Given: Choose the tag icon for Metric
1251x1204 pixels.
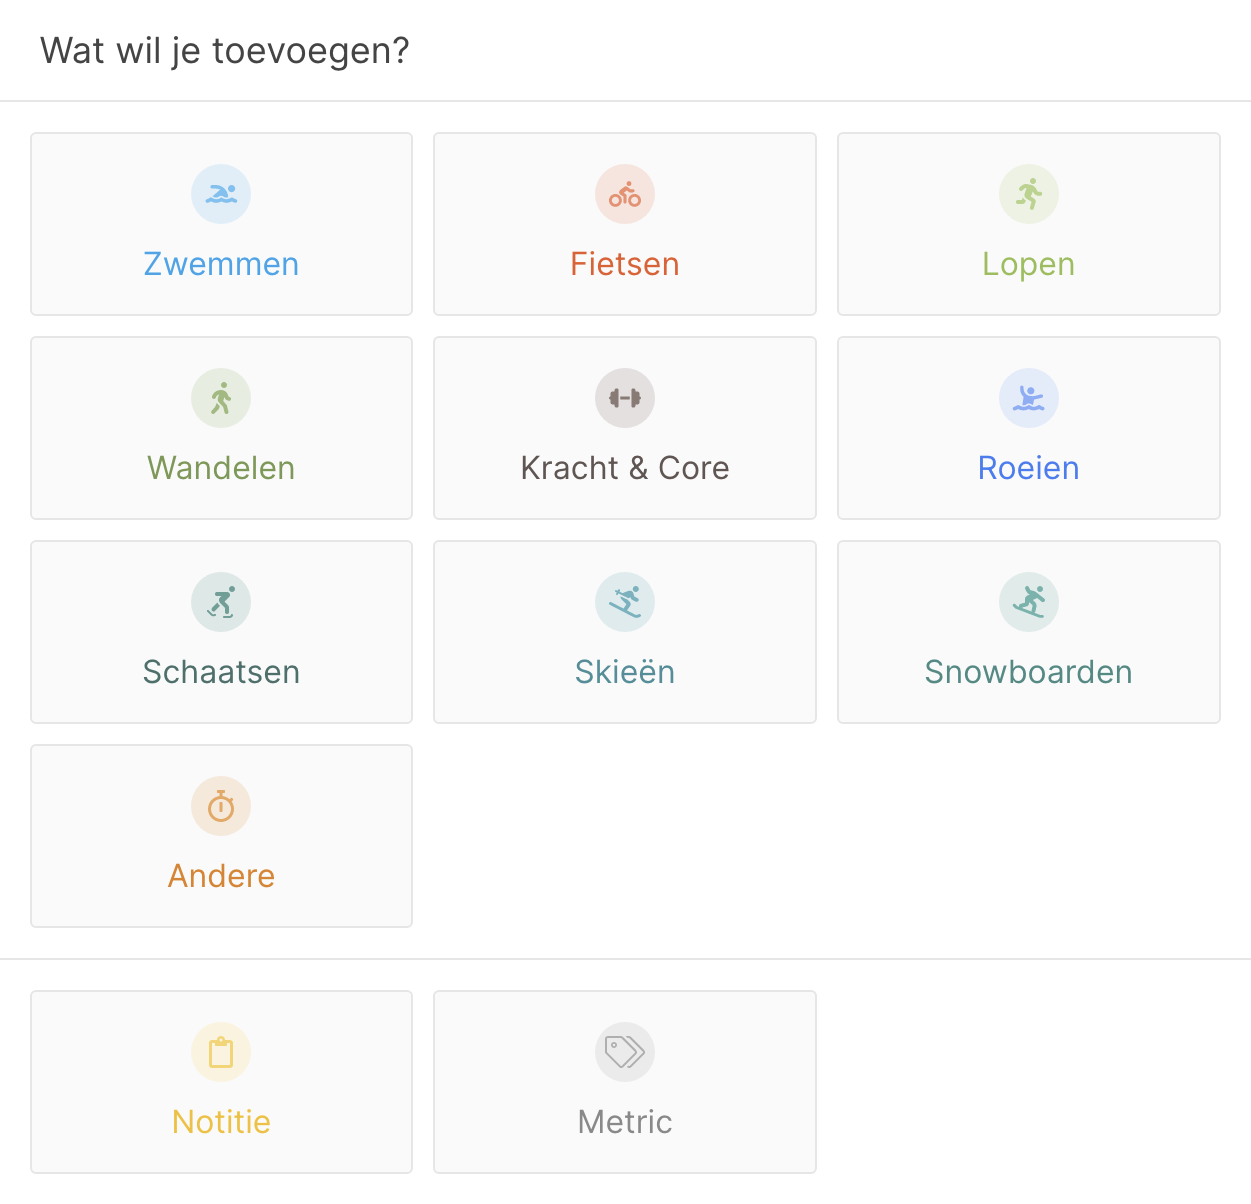Looking at the screenshot, I should click(x=625, y=1052).
